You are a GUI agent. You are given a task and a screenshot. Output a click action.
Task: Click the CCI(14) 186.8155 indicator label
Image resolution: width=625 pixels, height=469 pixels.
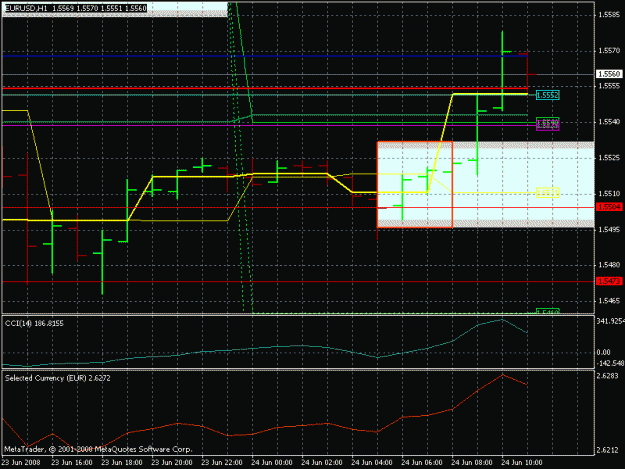coord(34,323)
